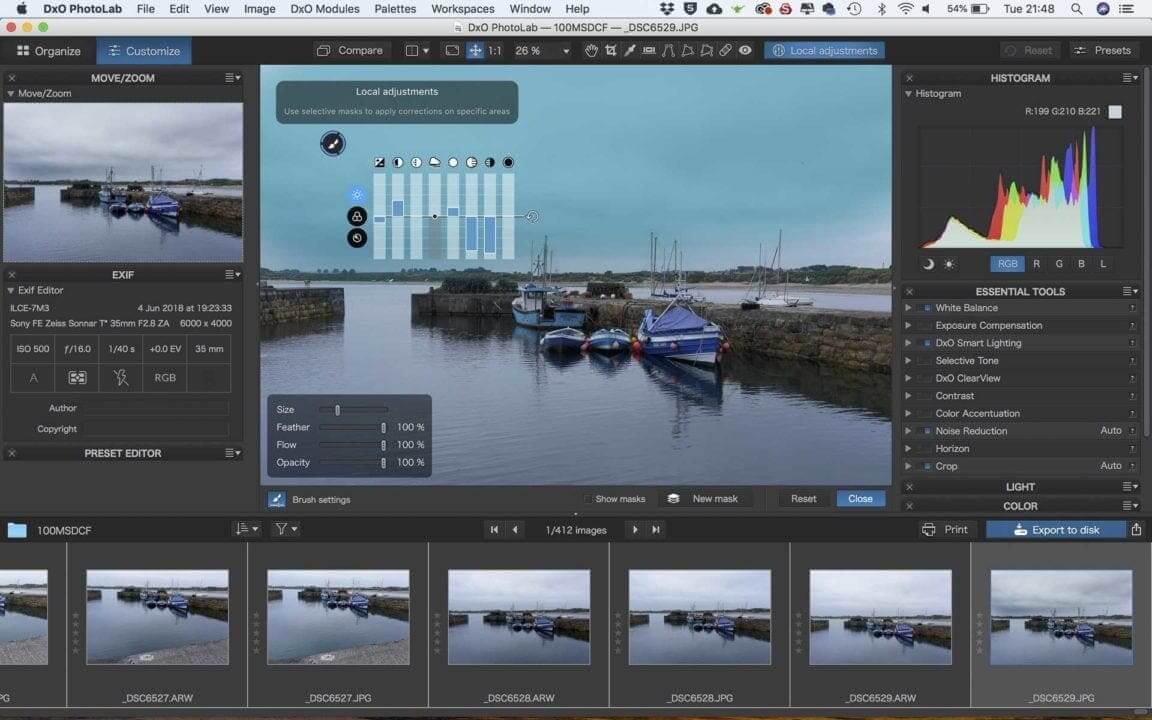This screenshot has height=720, width=1152.
Task: Open Essential Tools palette menu
Action: pos(1128,292)
